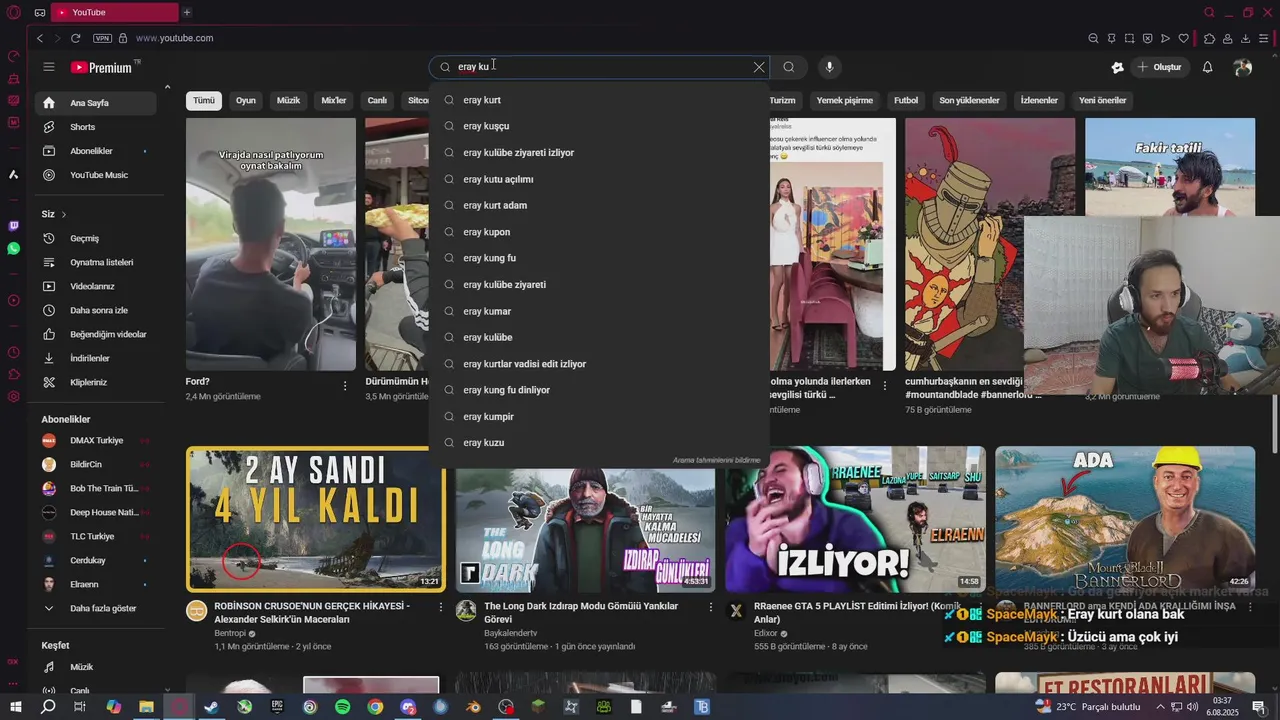
Task: Open Spotify from the taskbar
Action: point(342,707)
